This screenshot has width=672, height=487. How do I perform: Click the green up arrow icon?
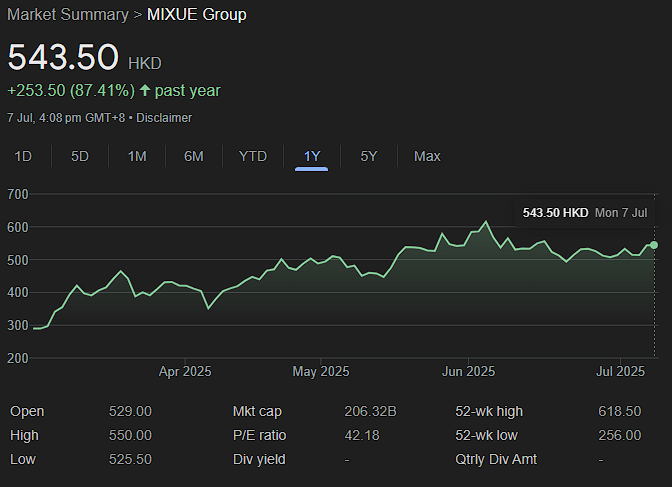point(145,90)
